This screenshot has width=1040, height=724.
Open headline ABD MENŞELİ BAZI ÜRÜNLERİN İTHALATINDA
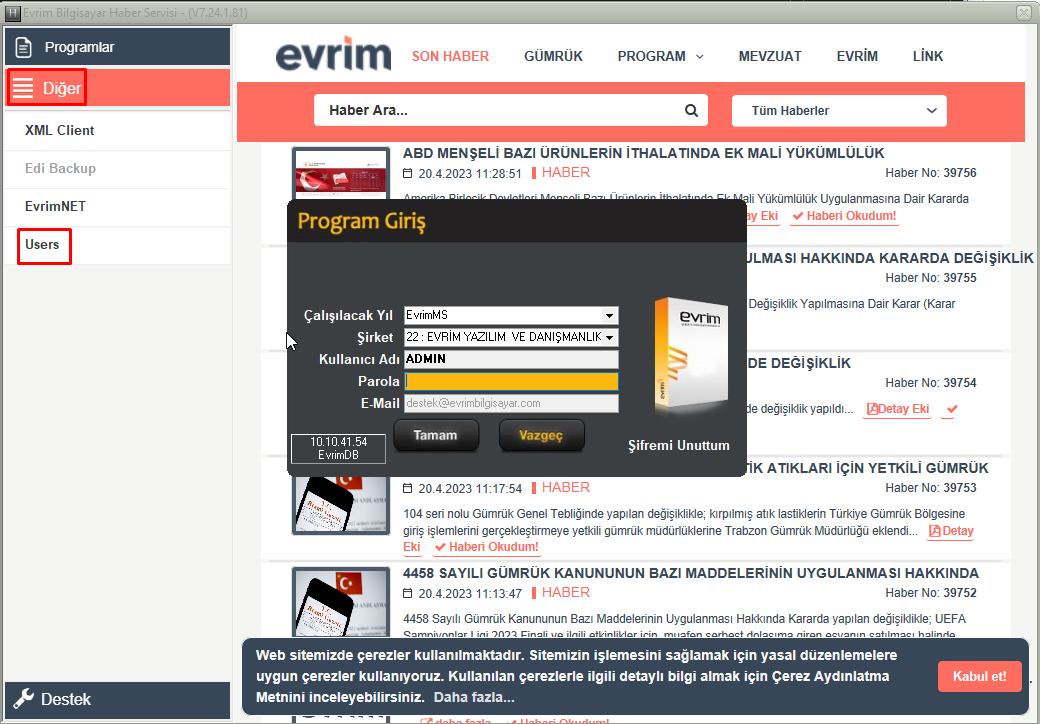tap(643, 153)
